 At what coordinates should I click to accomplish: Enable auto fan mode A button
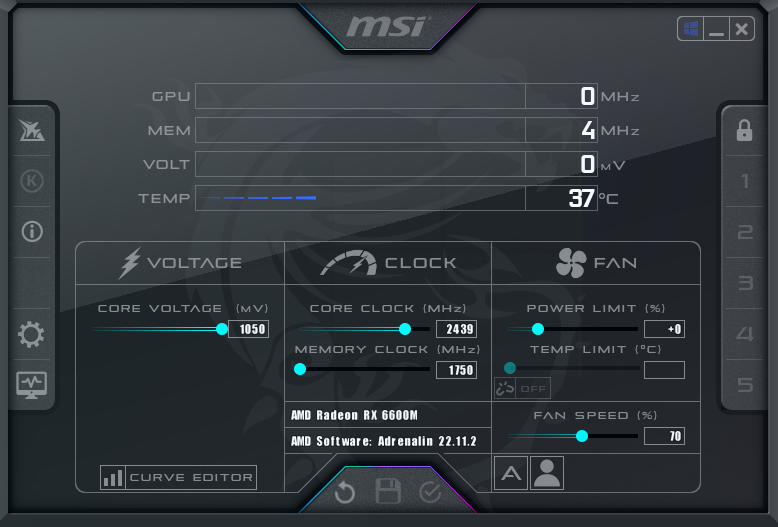point(511,473)
